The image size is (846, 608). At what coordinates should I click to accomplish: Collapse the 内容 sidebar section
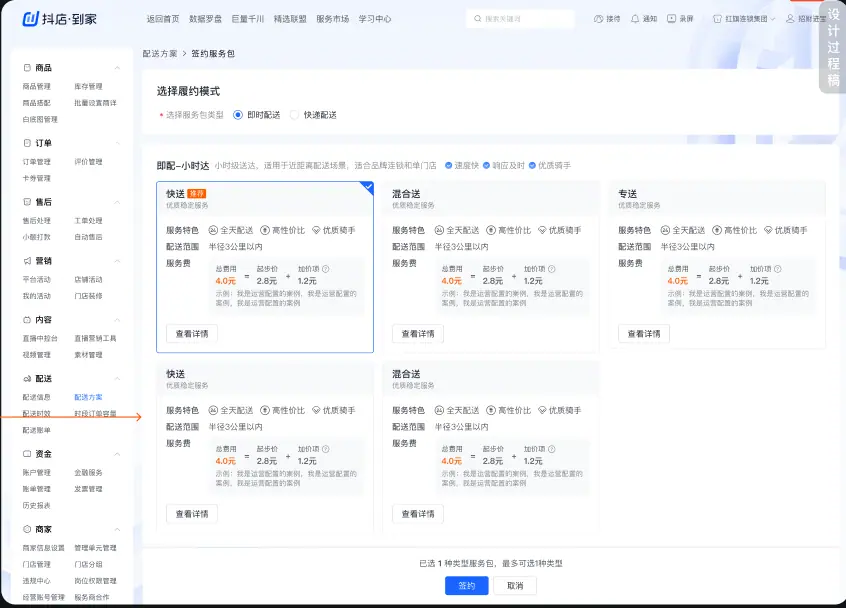pyautogui.click(x=117, y=320)
